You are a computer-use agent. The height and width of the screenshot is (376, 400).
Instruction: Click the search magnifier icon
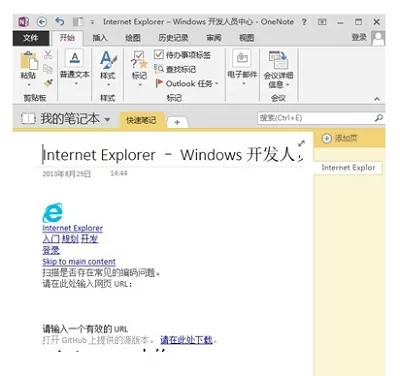[379, 118]
